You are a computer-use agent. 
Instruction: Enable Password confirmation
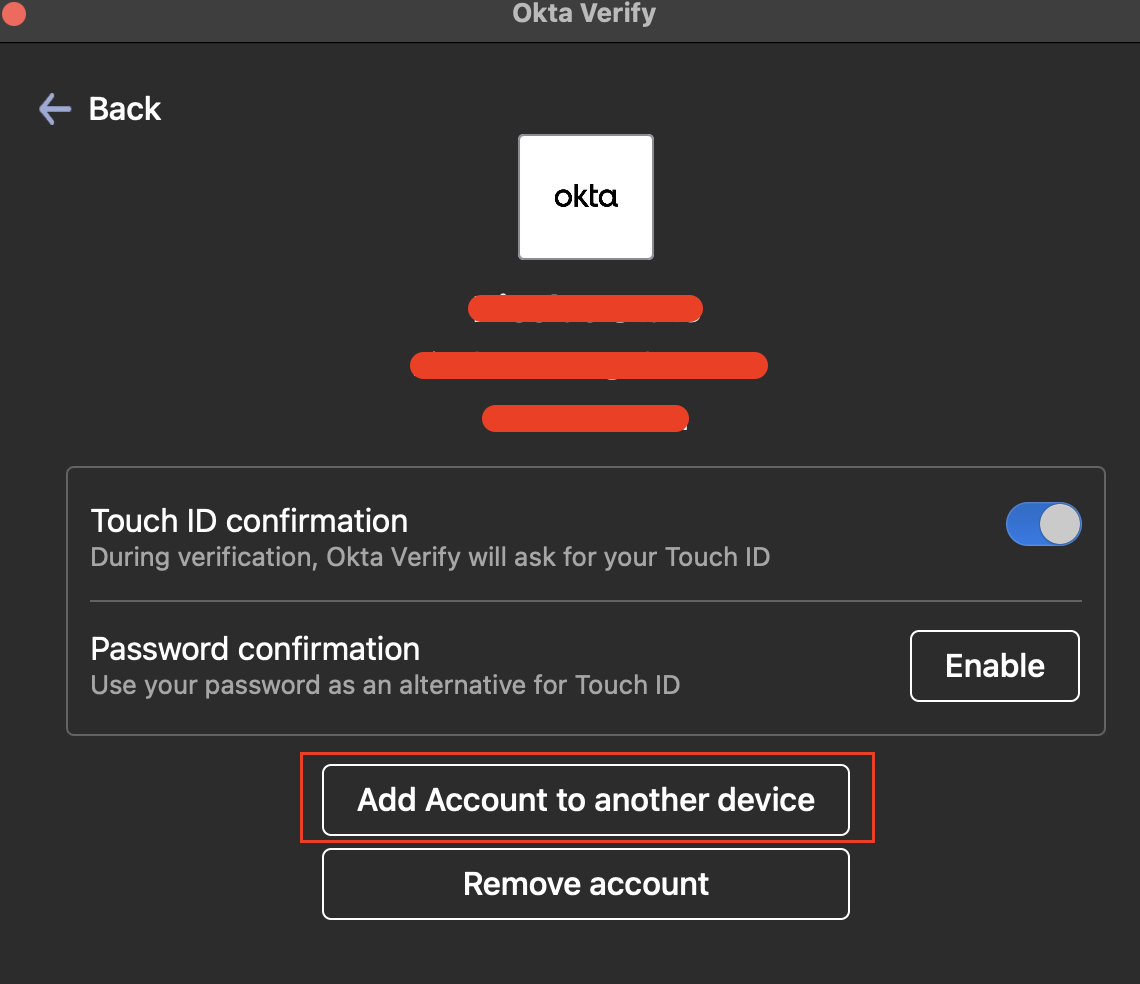point(994,666)
